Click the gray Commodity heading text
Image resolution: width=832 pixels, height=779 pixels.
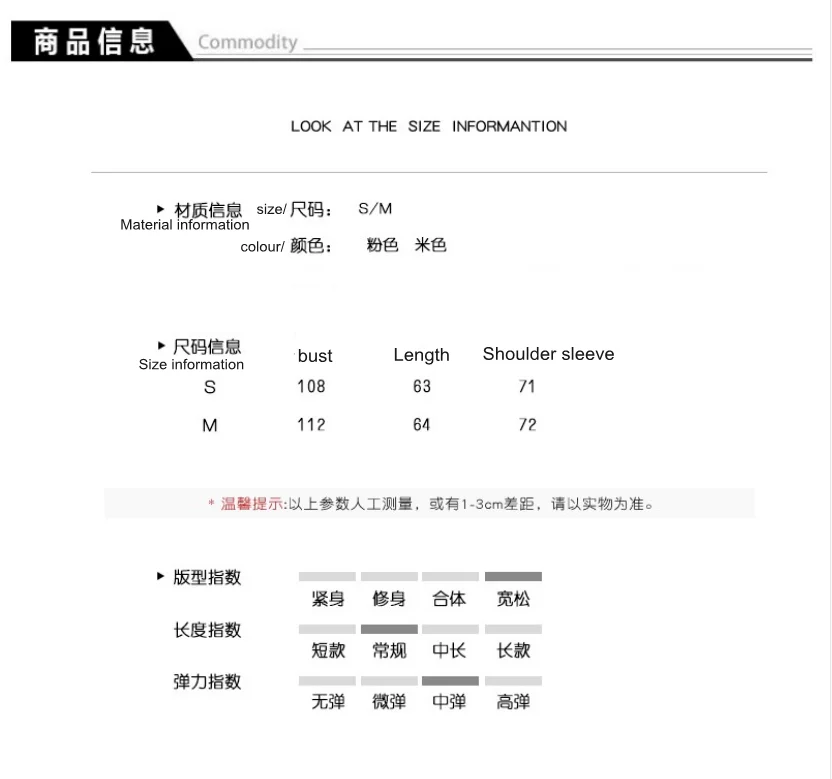(x=247, y=42)
